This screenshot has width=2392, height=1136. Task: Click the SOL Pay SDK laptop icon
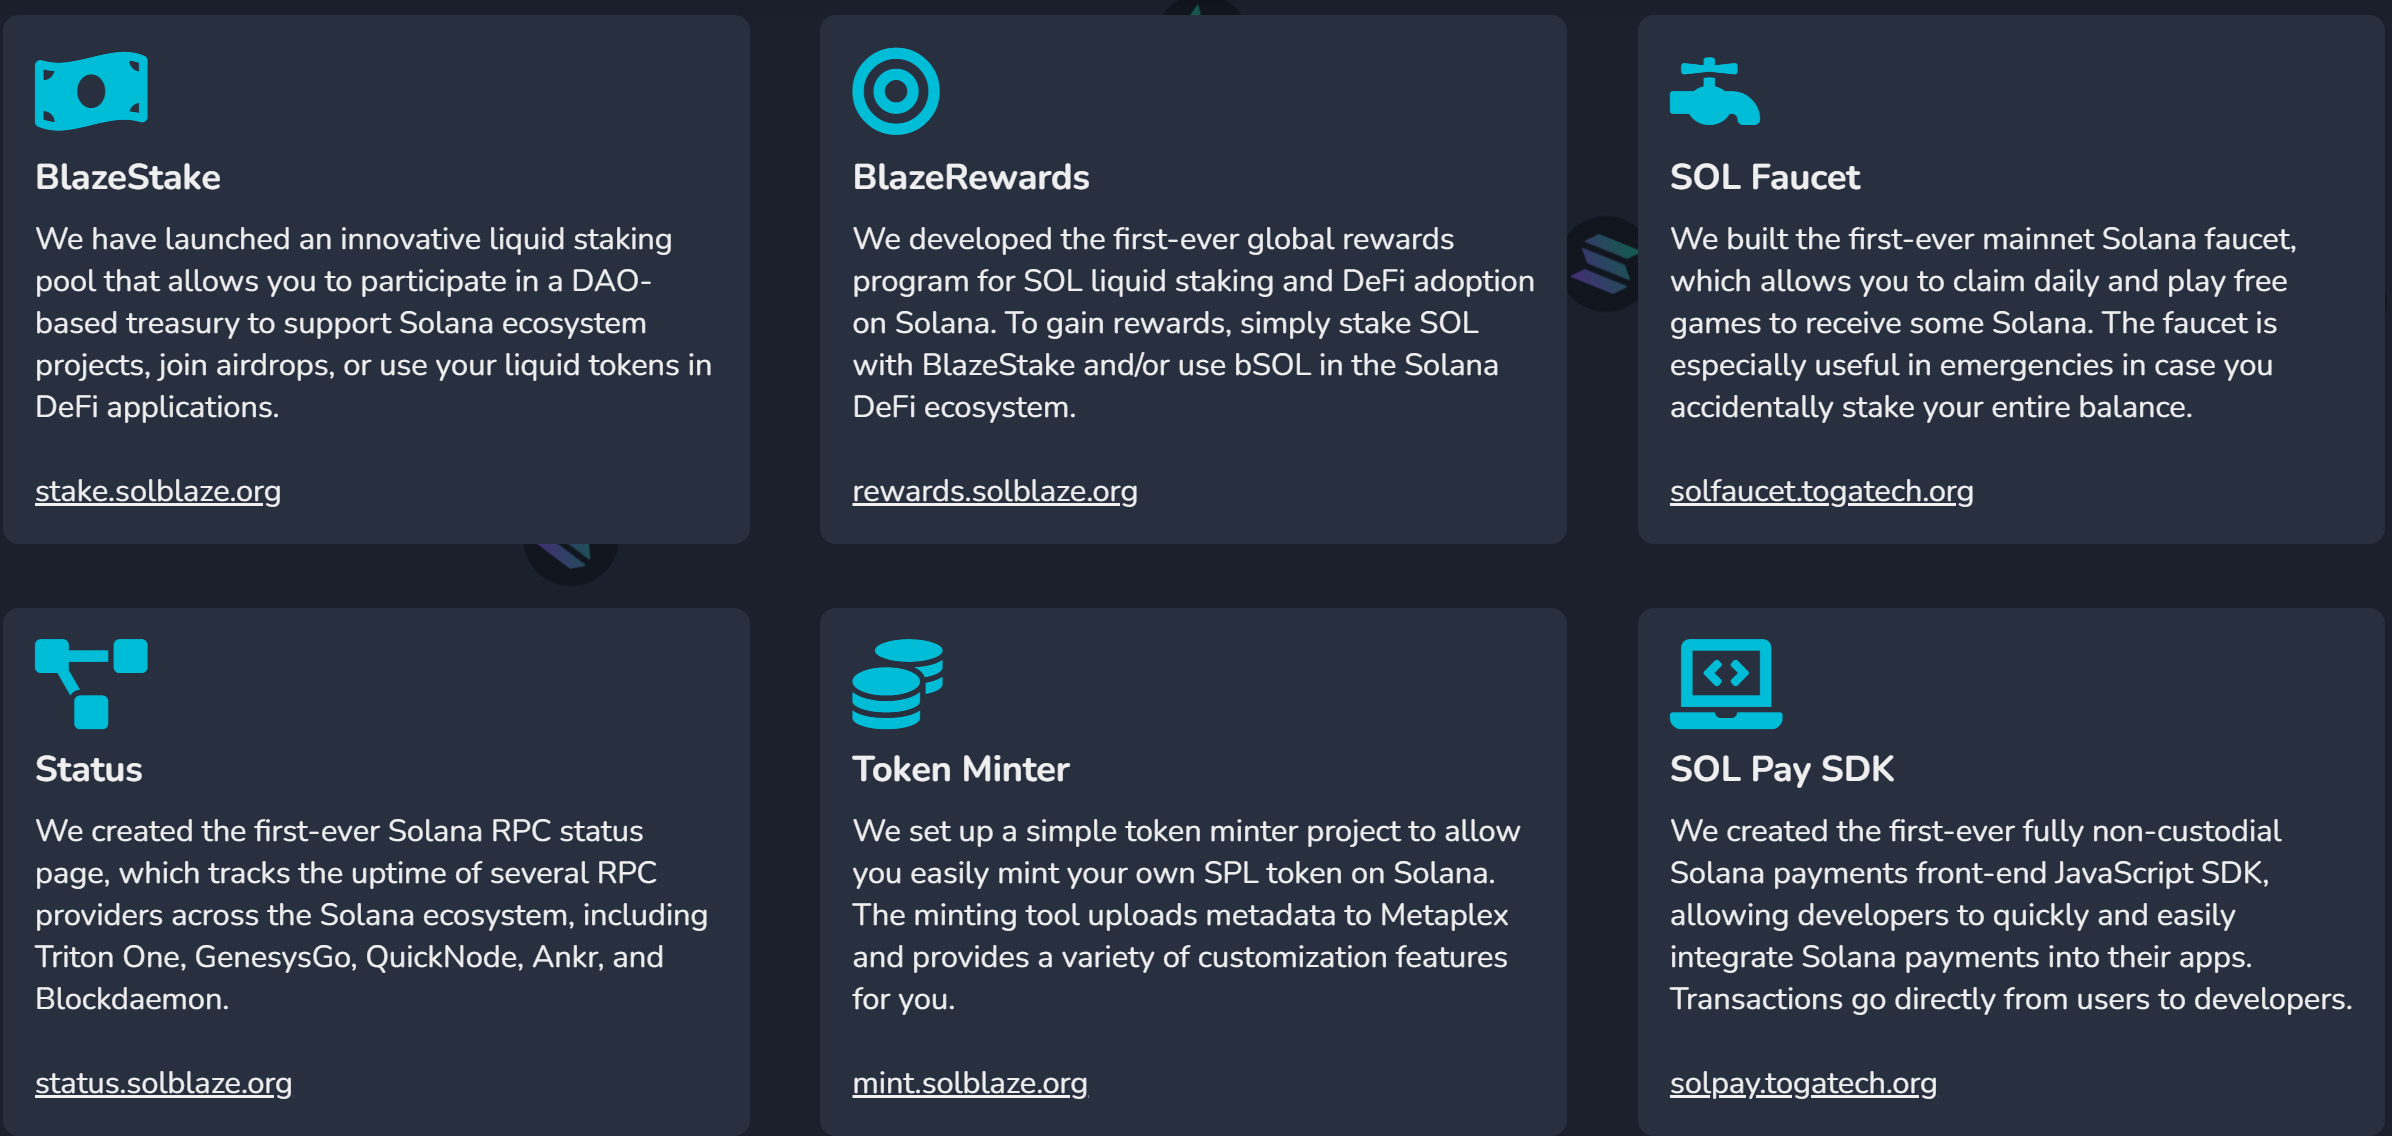(x=1725, y=683)
